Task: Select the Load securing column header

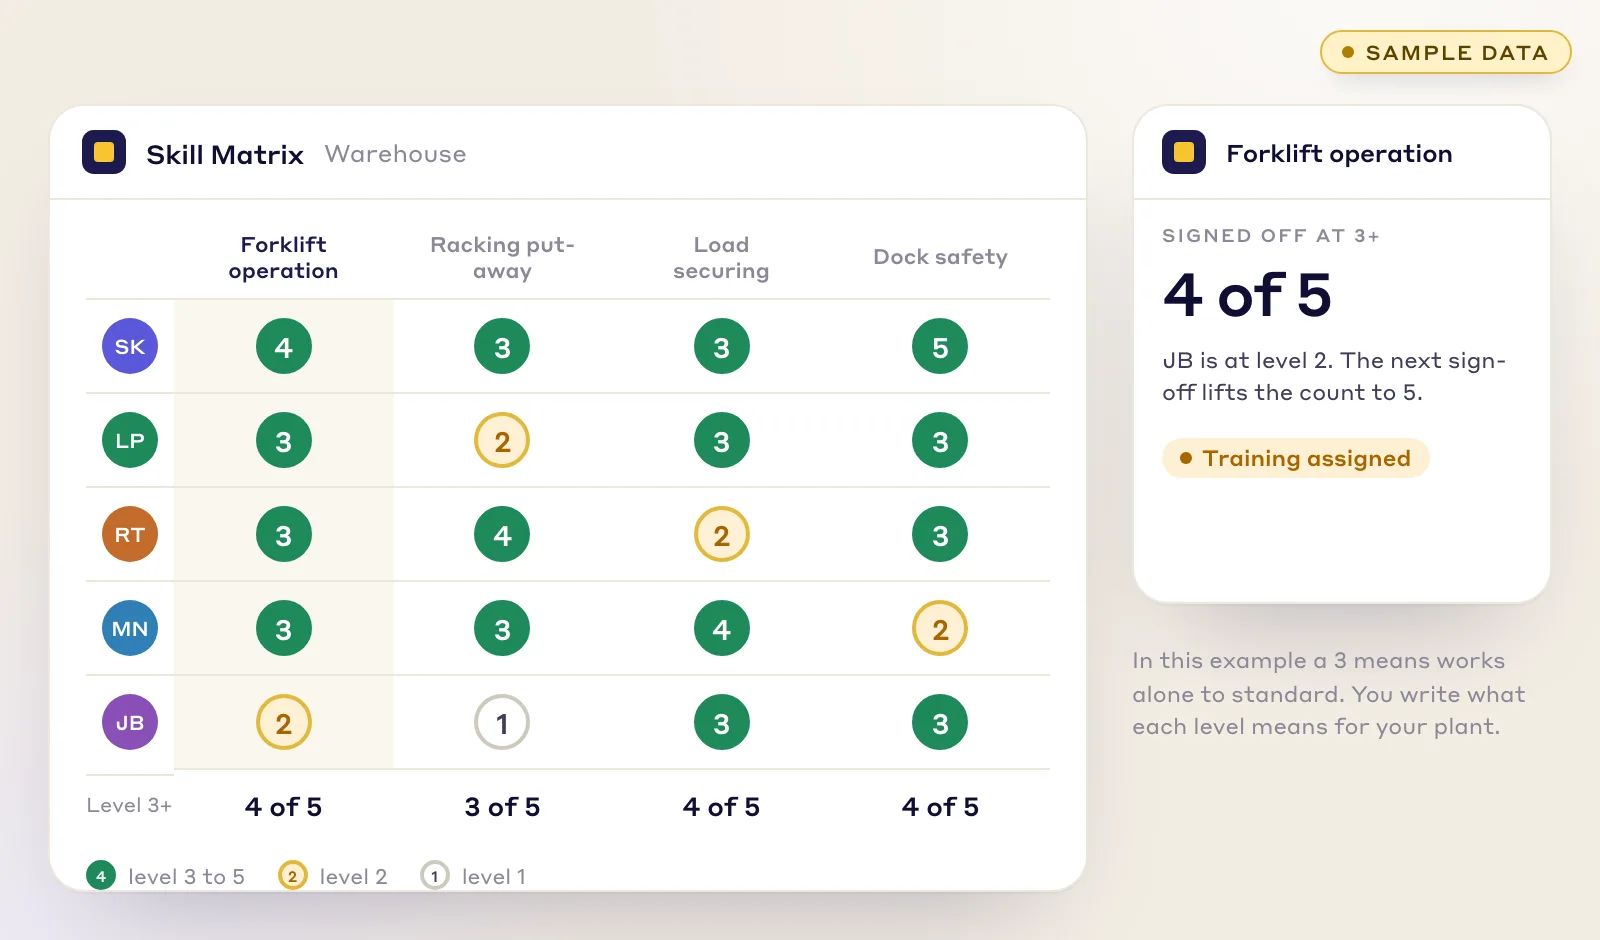Action: point(721,258)
